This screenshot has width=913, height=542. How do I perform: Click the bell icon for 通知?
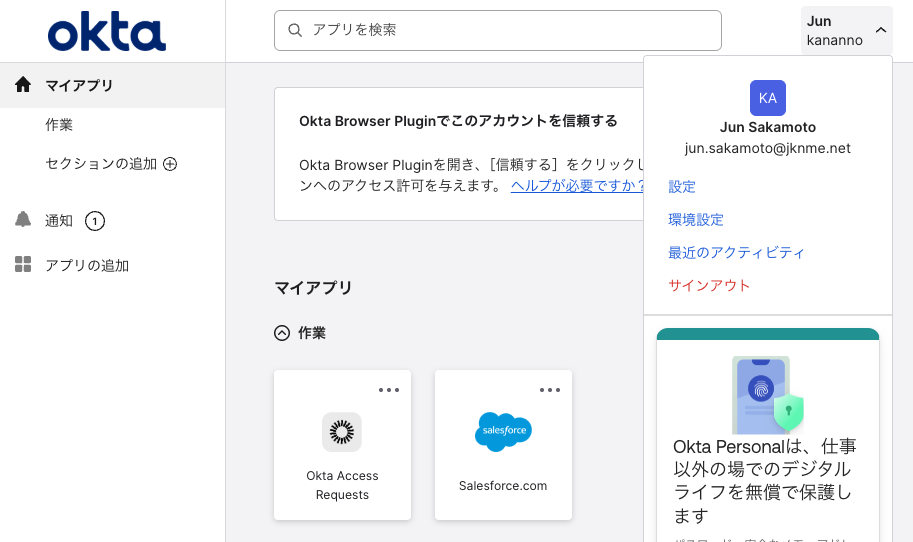pyautogui.click(x=23, y=220)
